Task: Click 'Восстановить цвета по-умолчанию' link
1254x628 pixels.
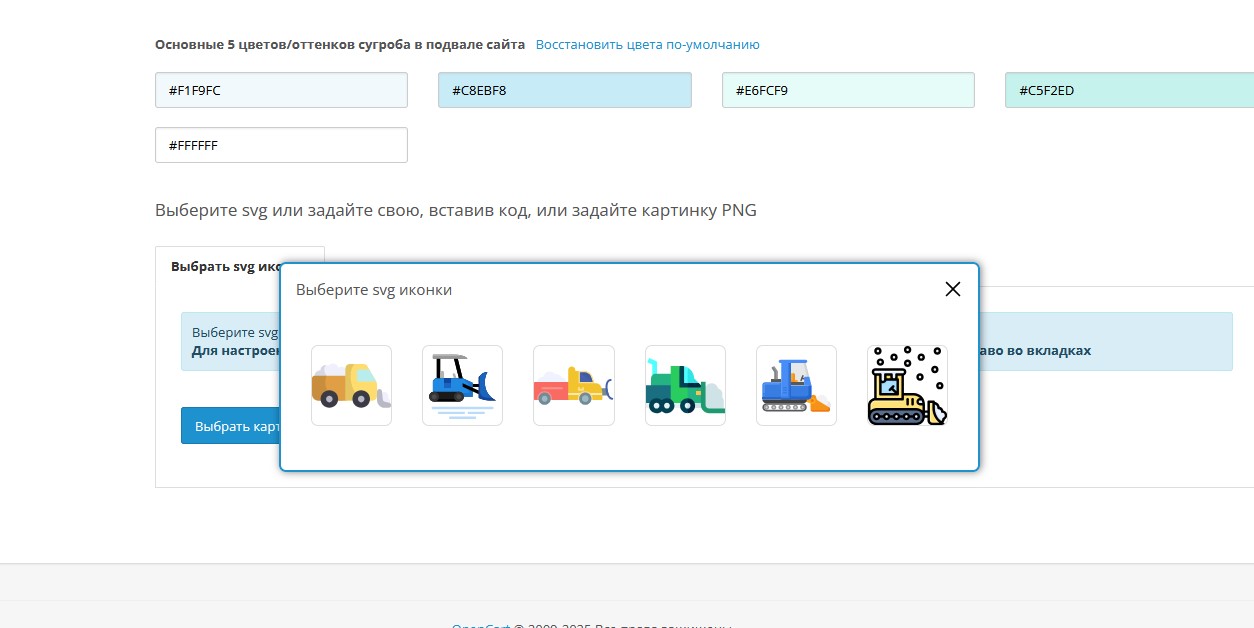Action: (x=647, y=45)
